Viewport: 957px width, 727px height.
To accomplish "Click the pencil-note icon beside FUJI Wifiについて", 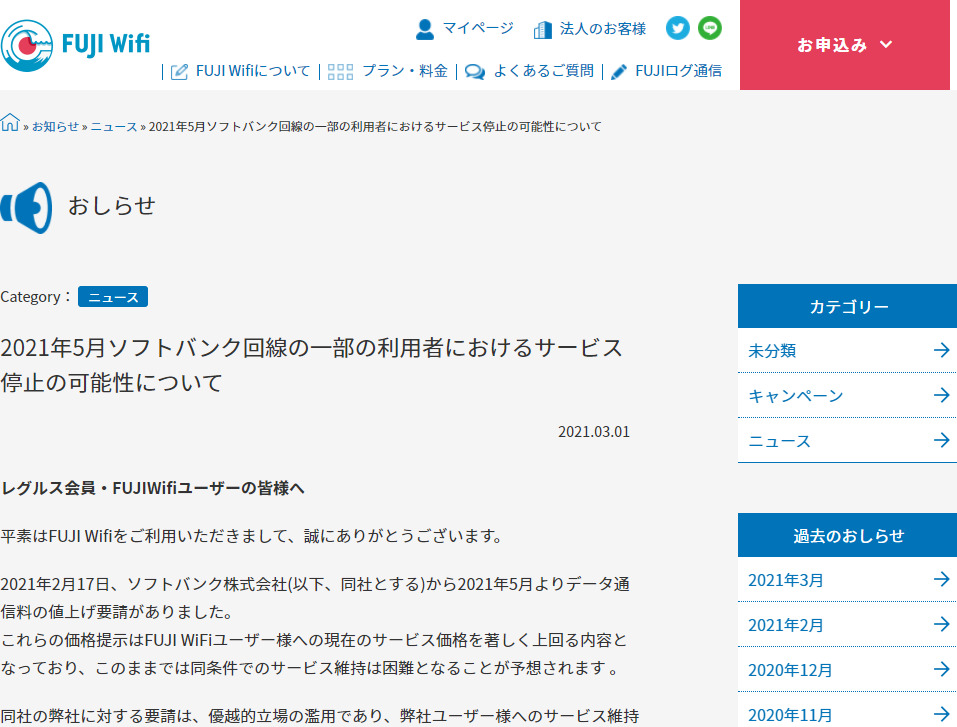I will (x=179, y=72).
